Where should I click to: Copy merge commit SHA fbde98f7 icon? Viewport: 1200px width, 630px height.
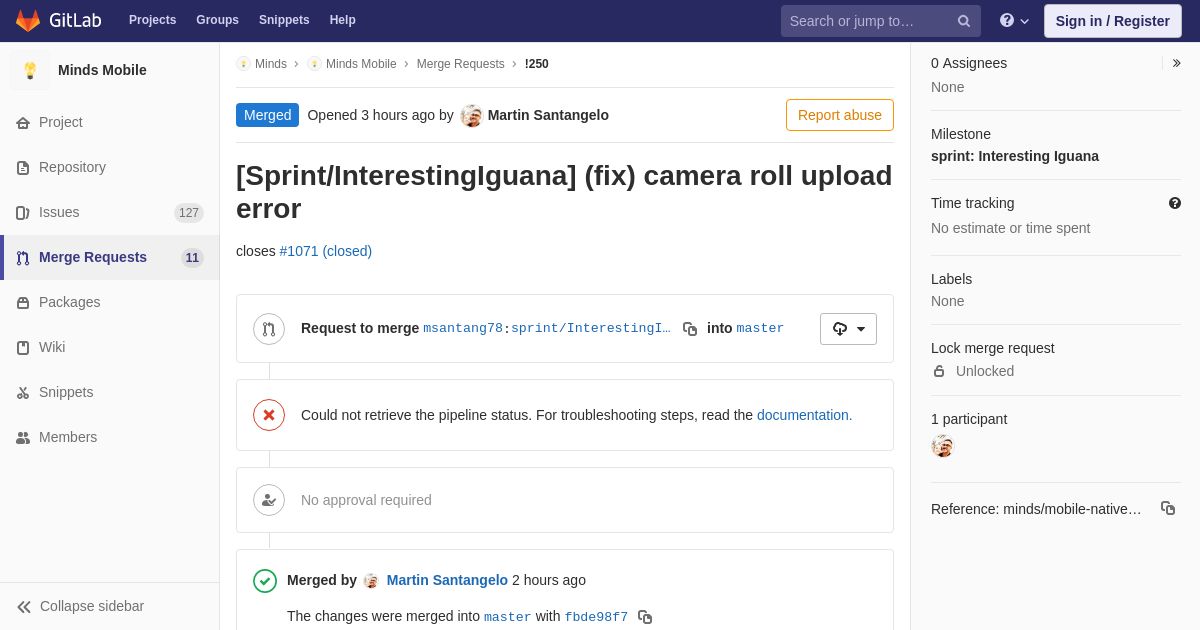point(645,617)
